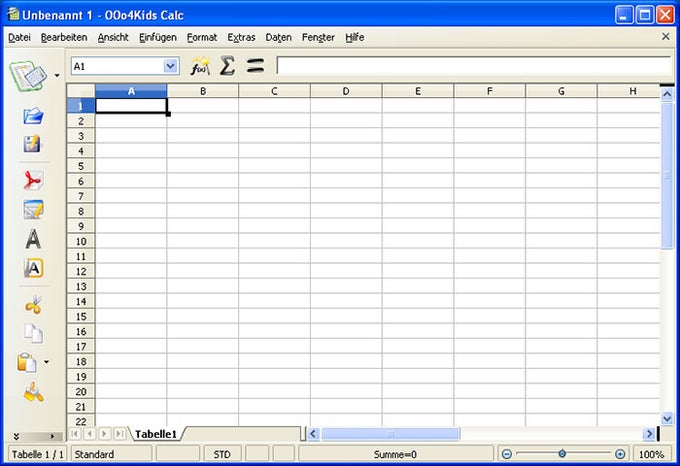
Task: Select row 20 header
Action: point(81,391)
